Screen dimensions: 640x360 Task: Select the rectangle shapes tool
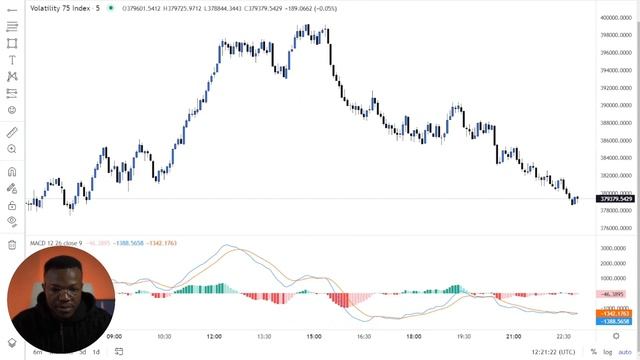coord(12,43)
